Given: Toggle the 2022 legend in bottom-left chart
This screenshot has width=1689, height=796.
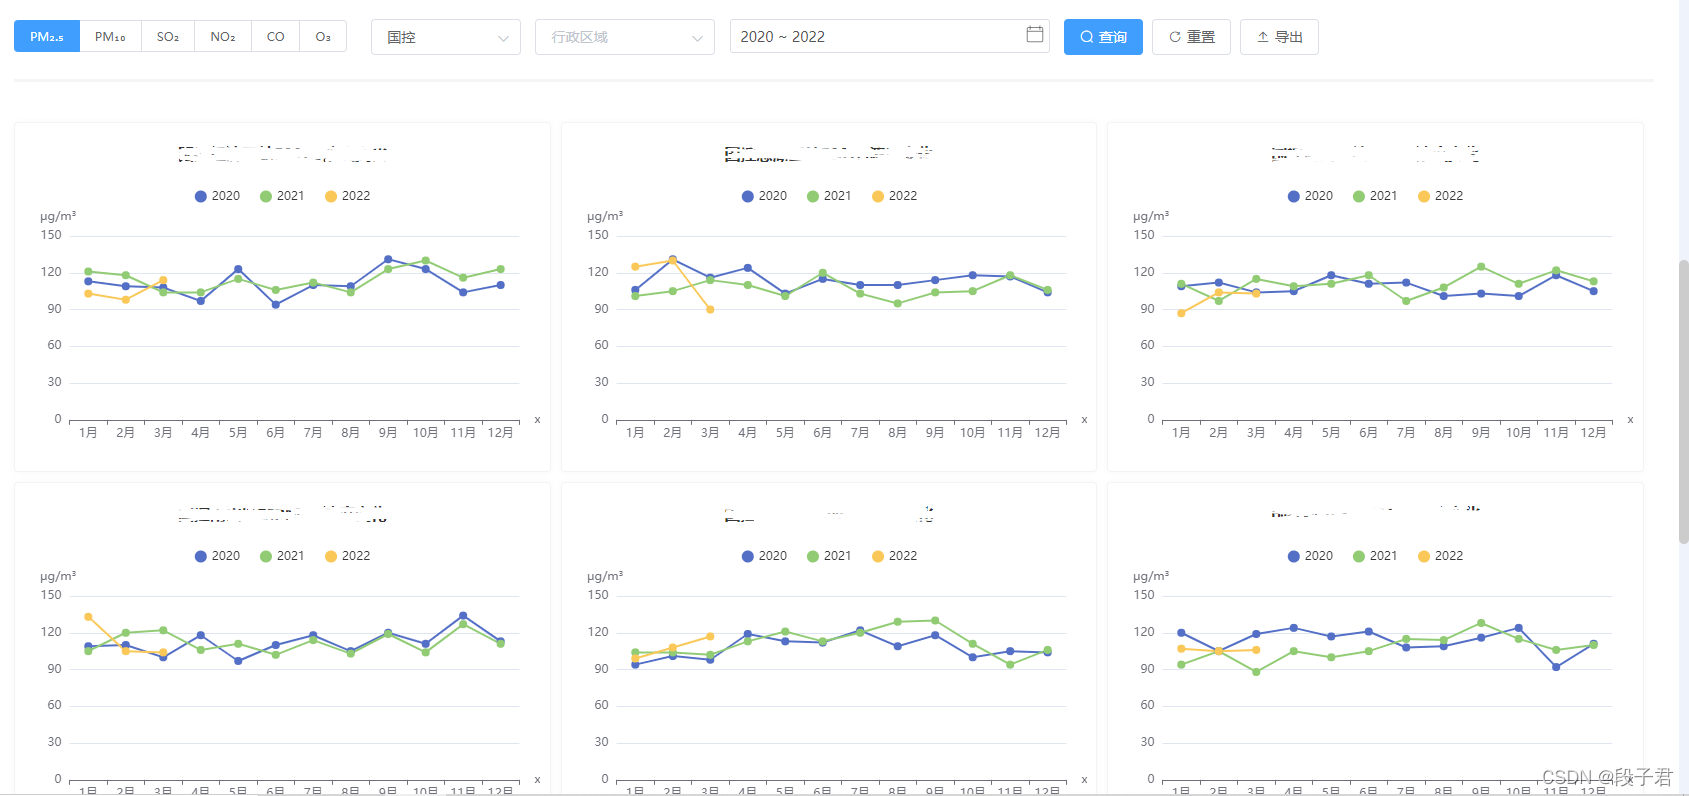Looking at the screenshot, I should pos(348,556).
